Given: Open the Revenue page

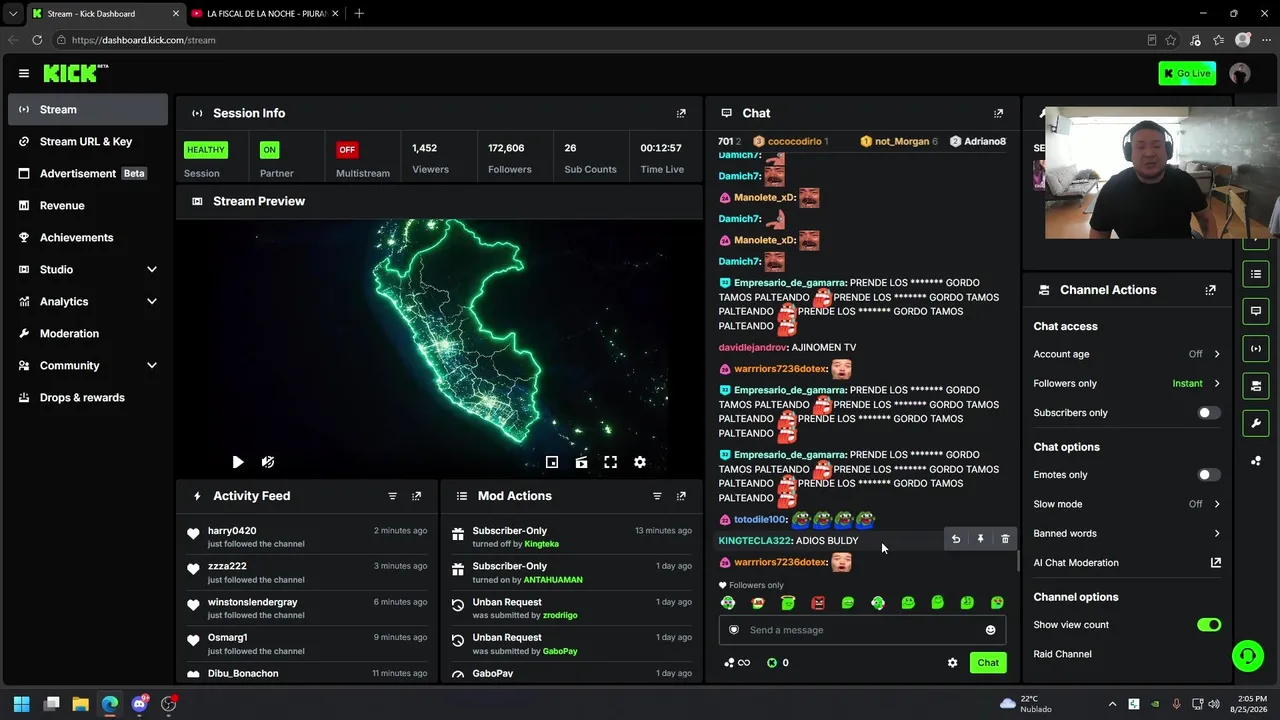Looking at the screenshot, I should [88, 205].
